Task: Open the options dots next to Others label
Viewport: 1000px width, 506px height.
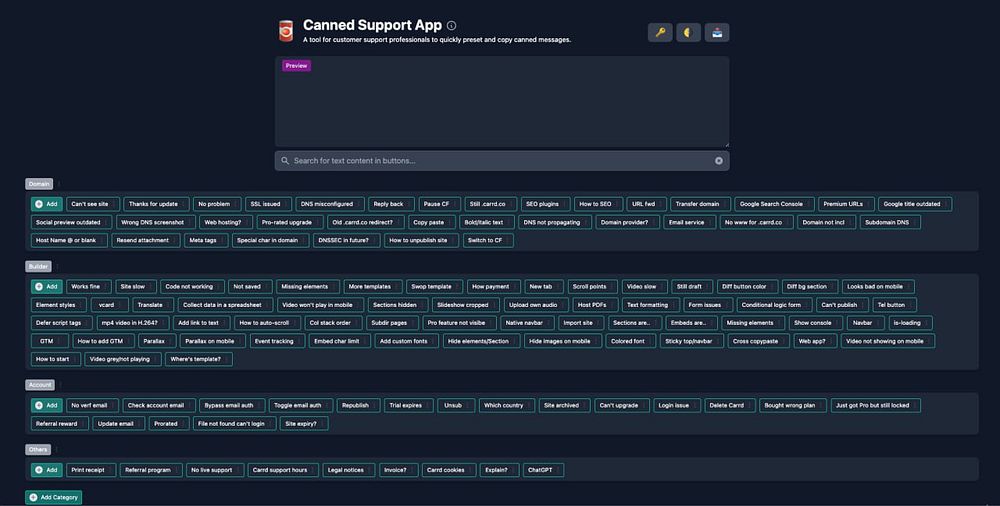Action: click(x=57, y=449)
